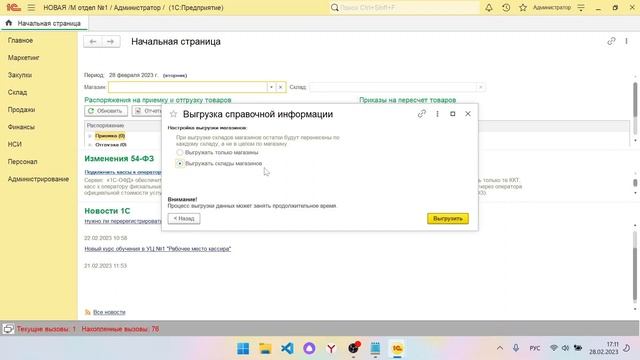This screenshot has width=640, height=360.
Task: Open the Закупки section
Action: pos(20,75)
